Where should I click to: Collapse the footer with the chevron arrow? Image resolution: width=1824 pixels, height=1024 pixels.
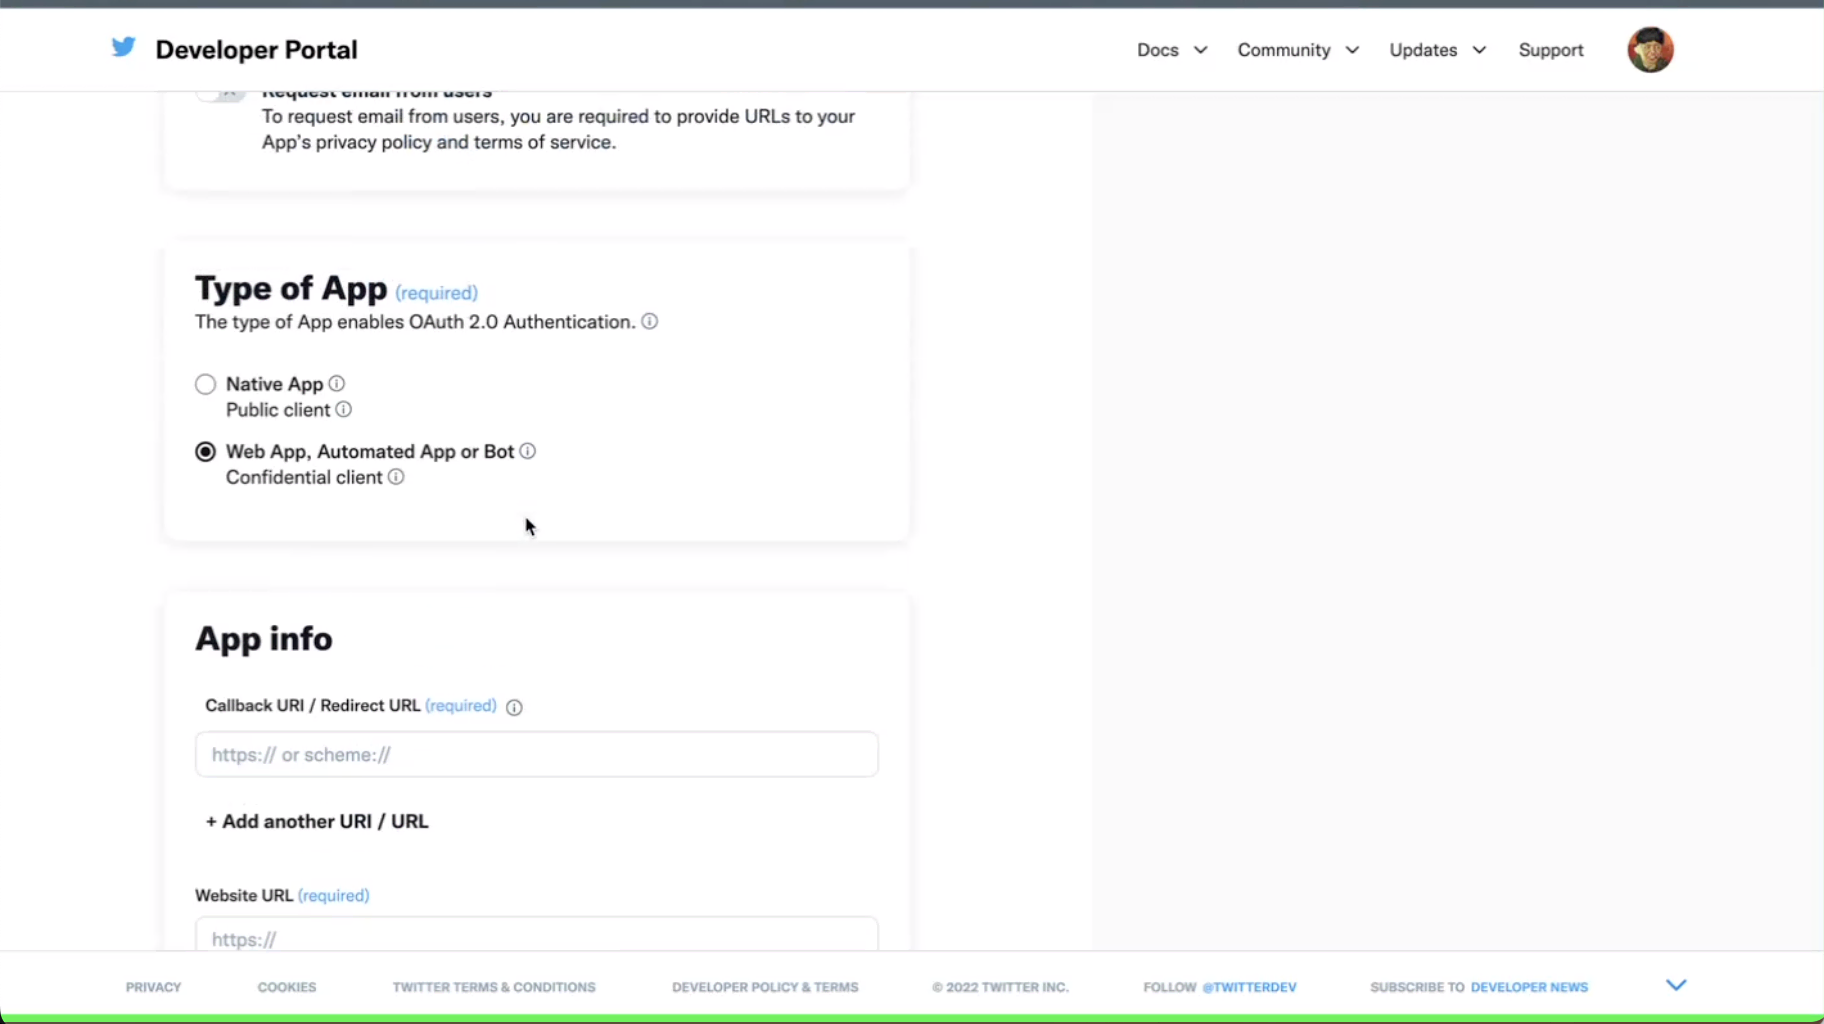coord(1676,985)
